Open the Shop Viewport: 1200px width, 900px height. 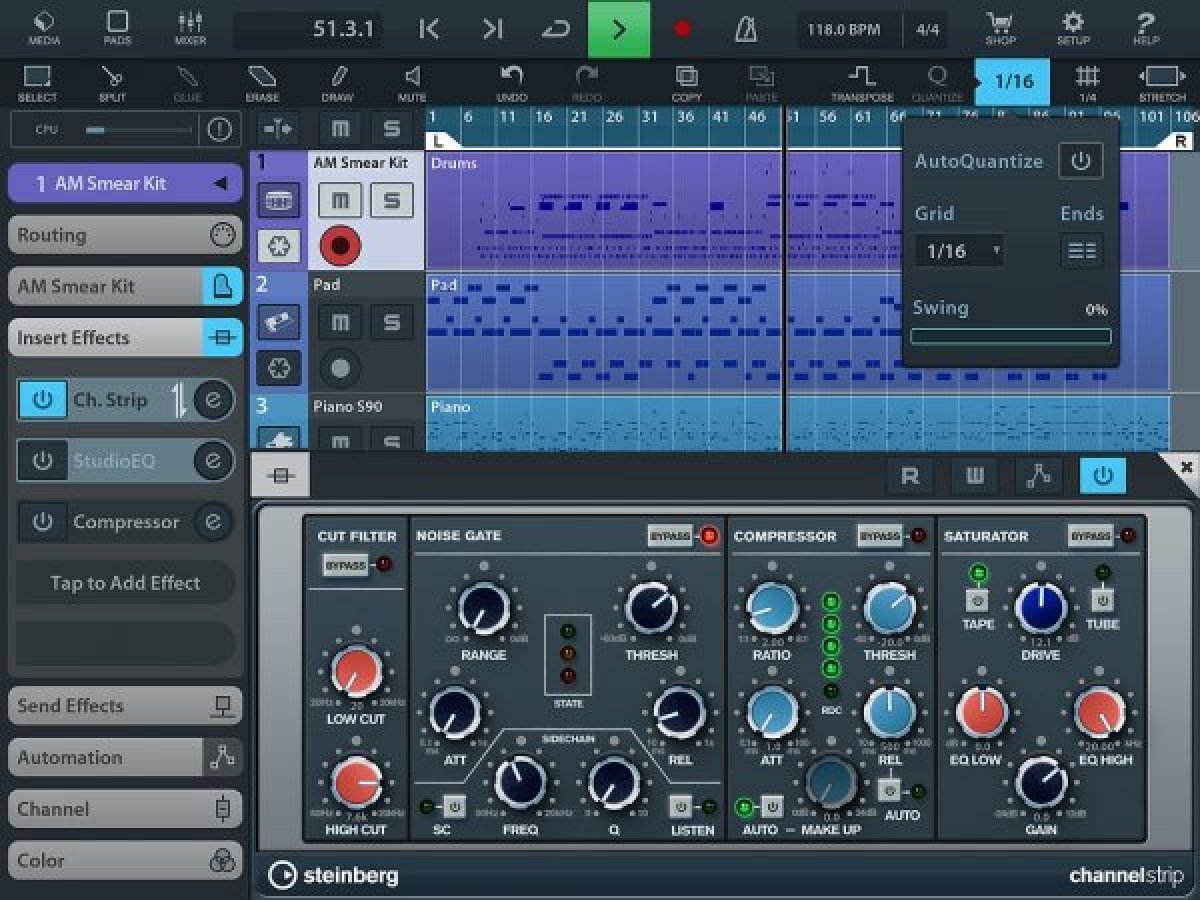tap(1000, 28)
